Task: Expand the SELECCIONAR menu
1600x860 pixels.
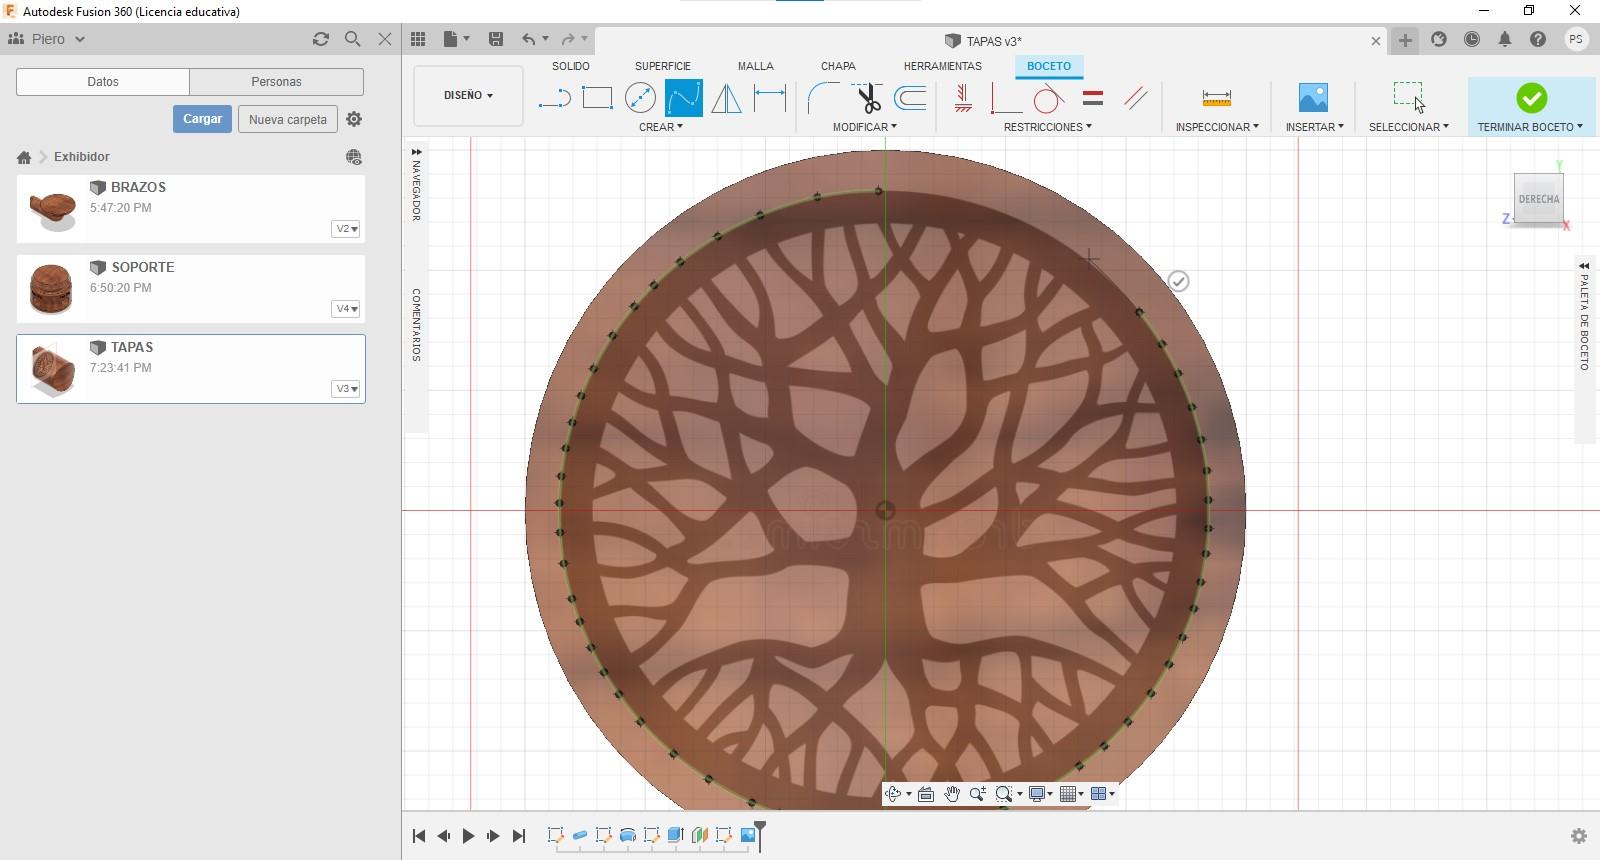Action: [1409, 127]
